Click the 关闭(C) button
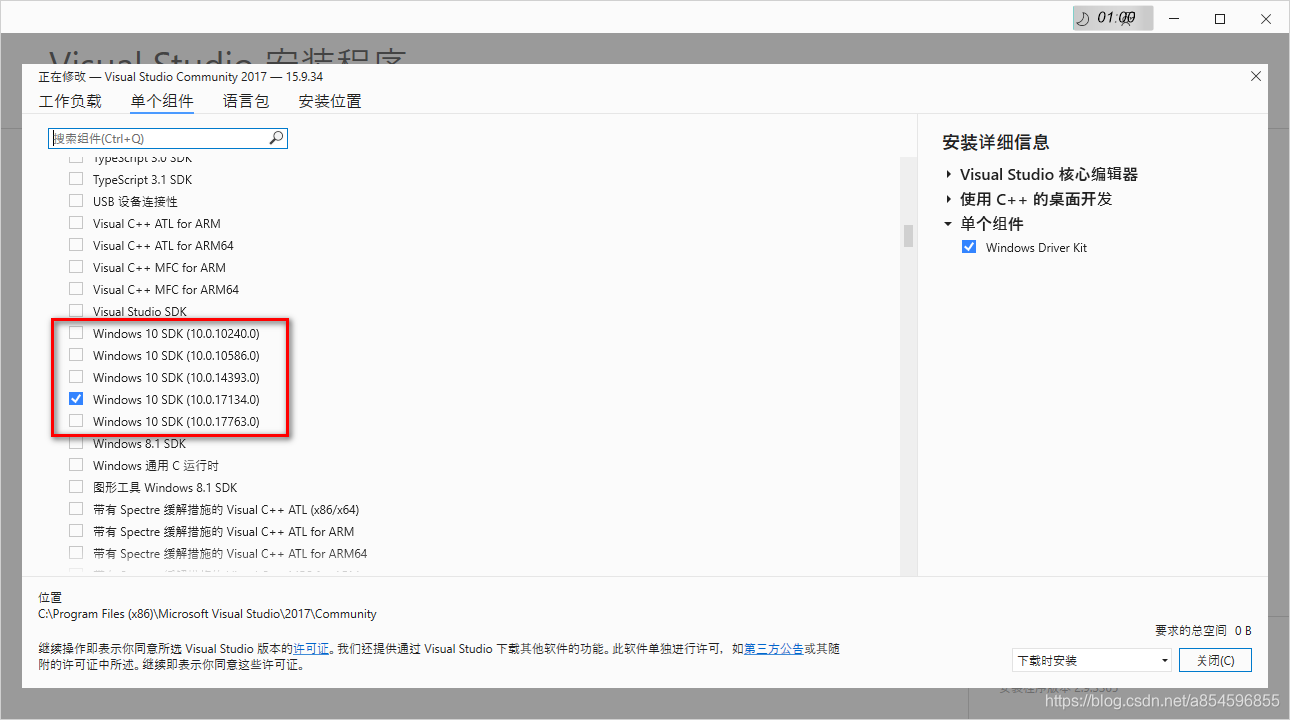The height and width of the screenshot is (720, 1290). (x=1215, y=660)
